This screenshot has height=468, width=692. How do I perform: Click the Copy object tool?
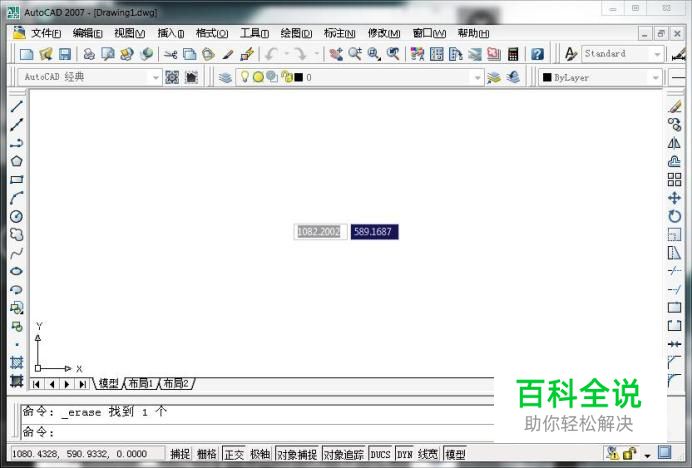click(674, 125)
